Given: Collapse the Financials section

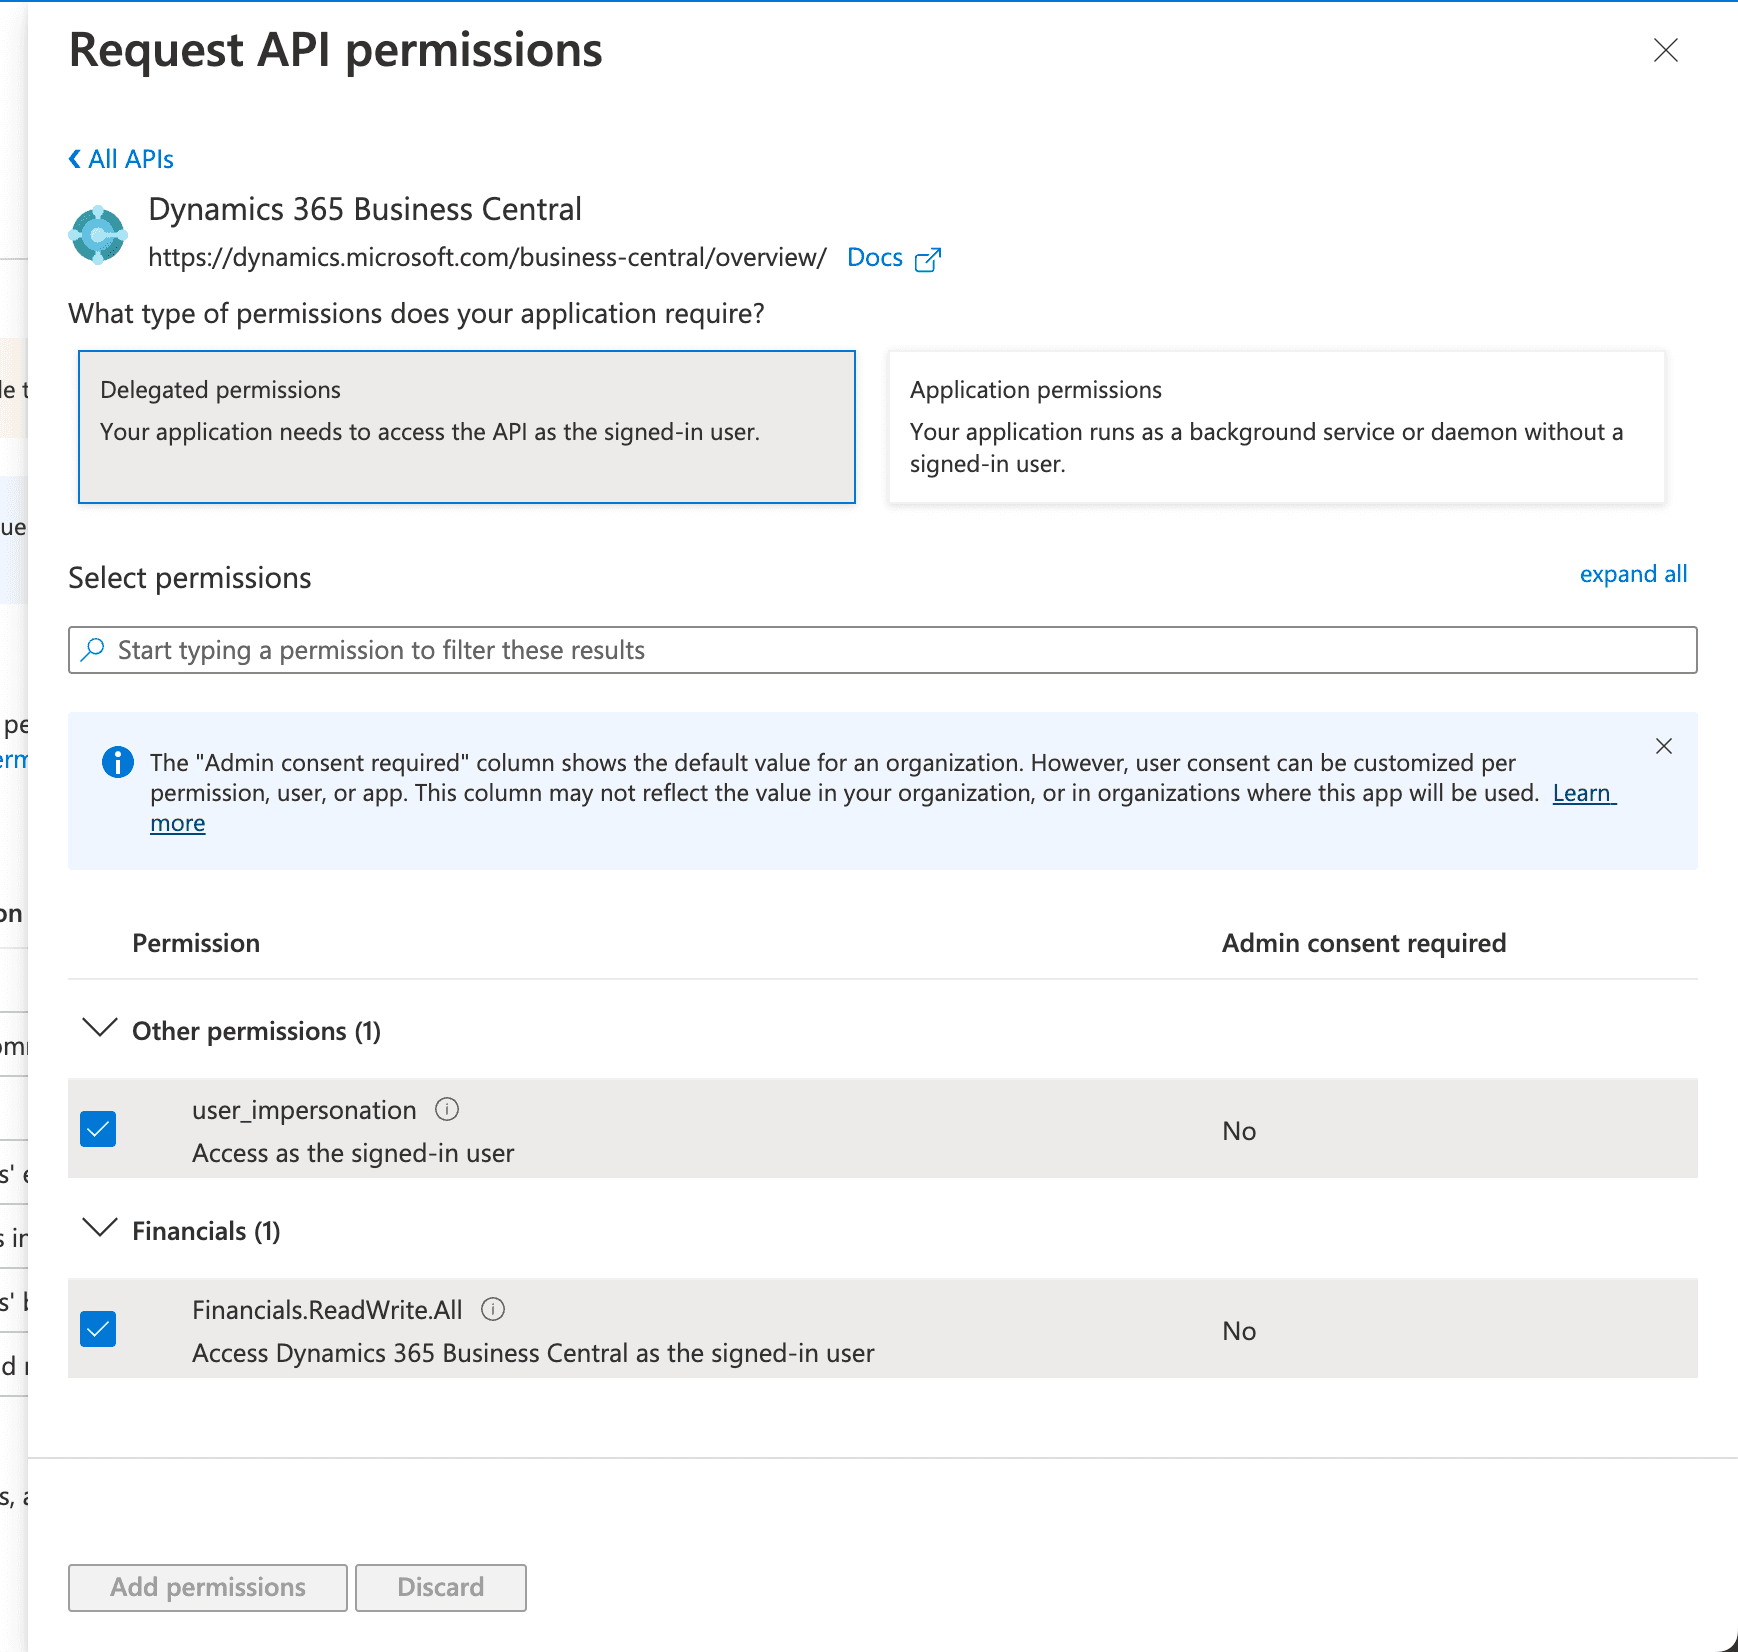Looking at the screenshot, I should (99, 1228).
